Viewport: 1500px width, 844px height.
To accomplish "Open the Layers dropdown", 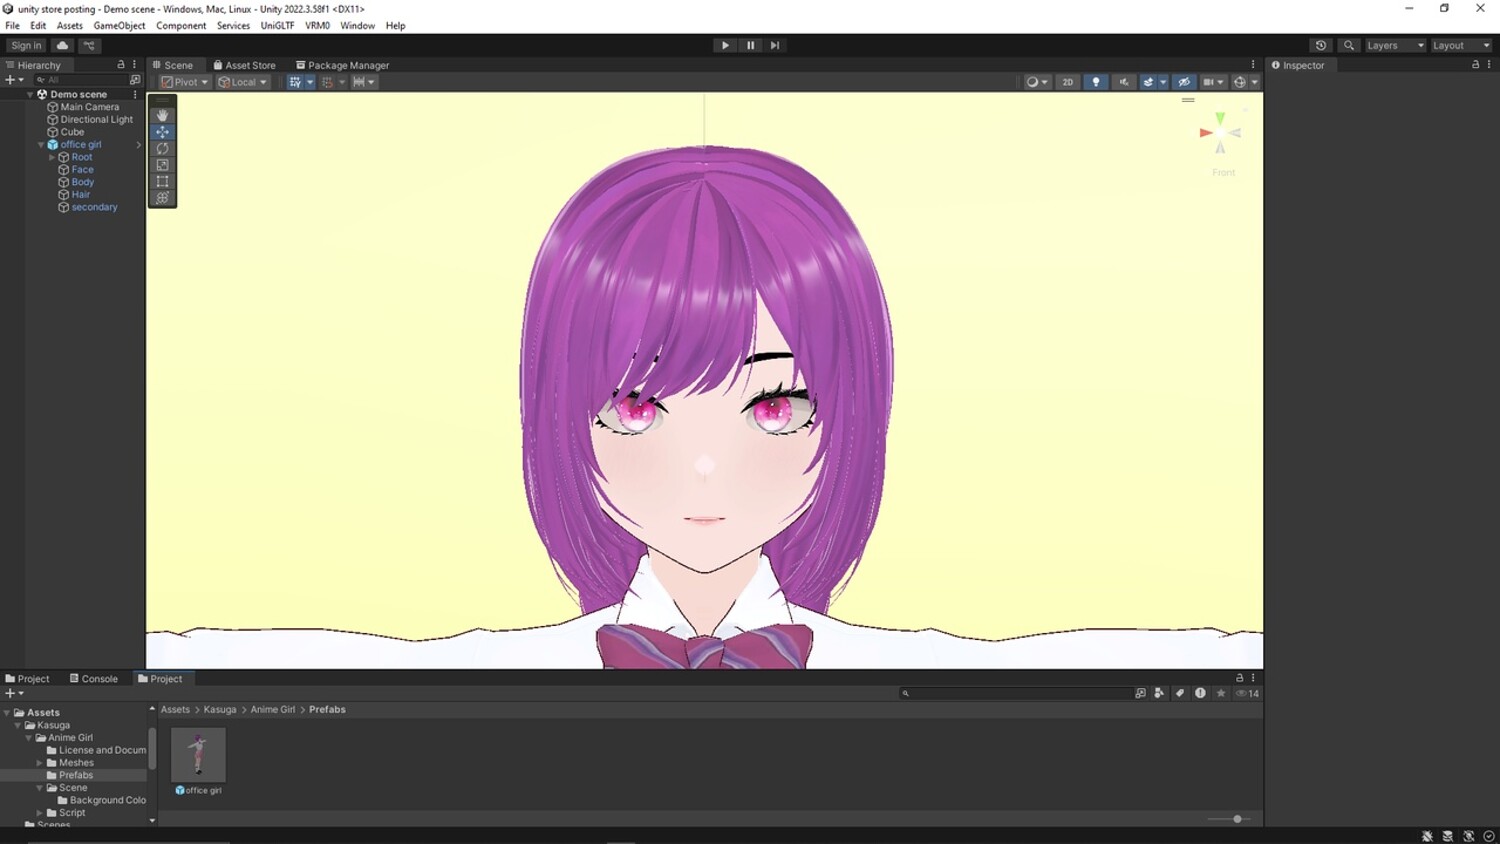I will pyautogui.click(x=1395, y=45).
